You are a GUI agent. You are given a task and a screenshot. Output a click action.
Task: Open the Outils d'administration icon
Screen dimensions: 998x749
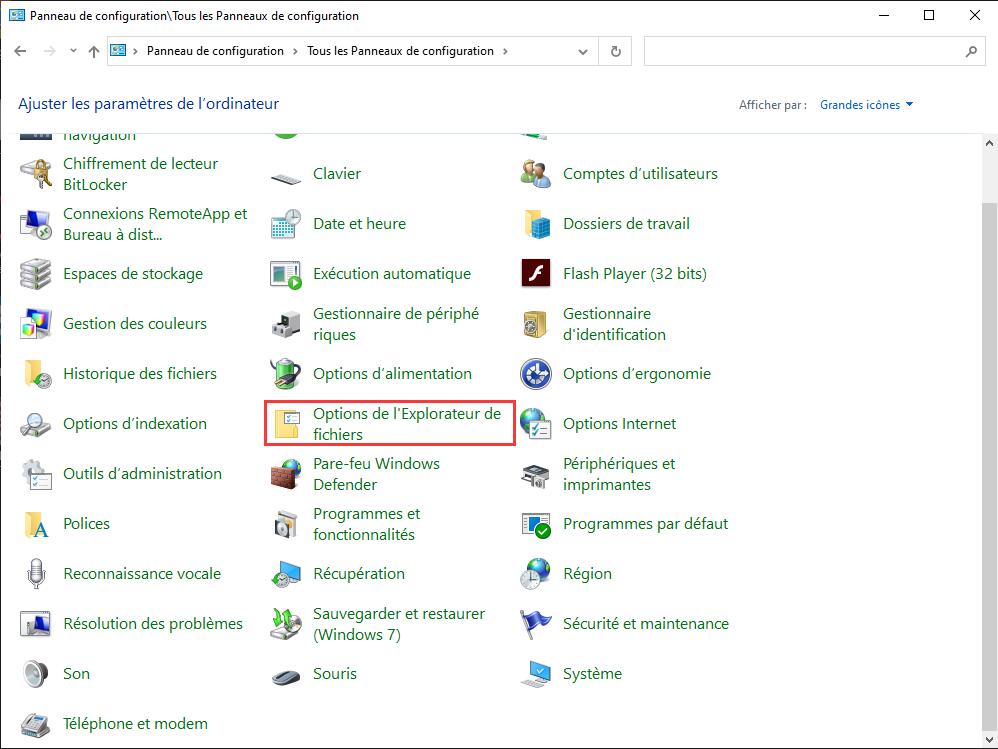click(36, 474)
